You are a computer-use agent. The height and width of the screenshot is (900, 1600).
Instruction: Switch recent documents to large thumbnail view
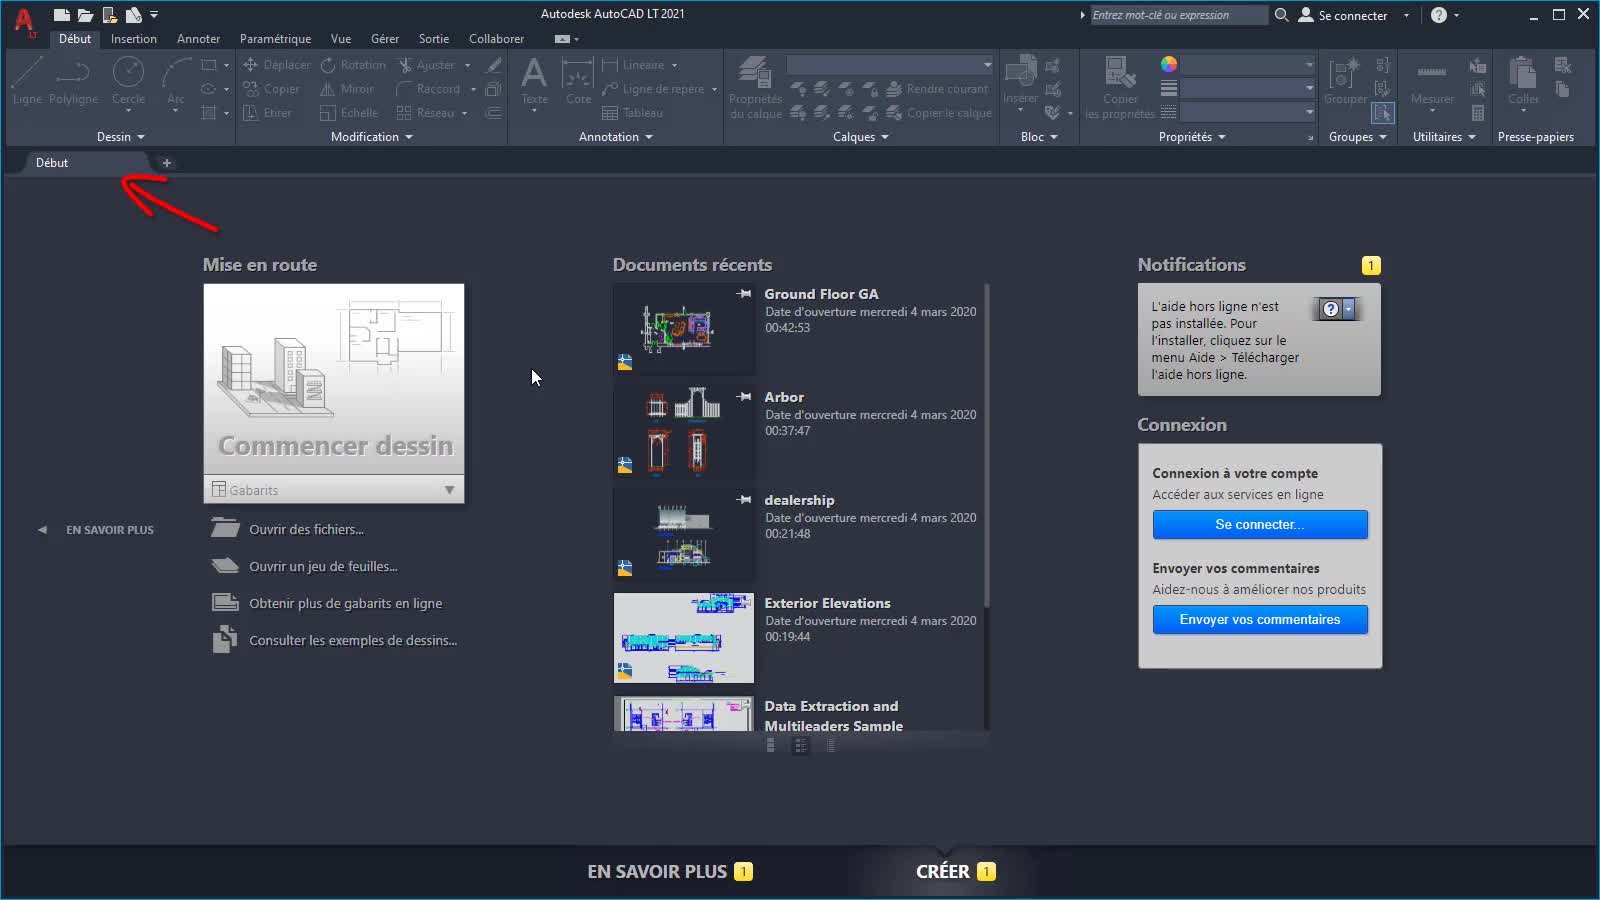[771, 745]
